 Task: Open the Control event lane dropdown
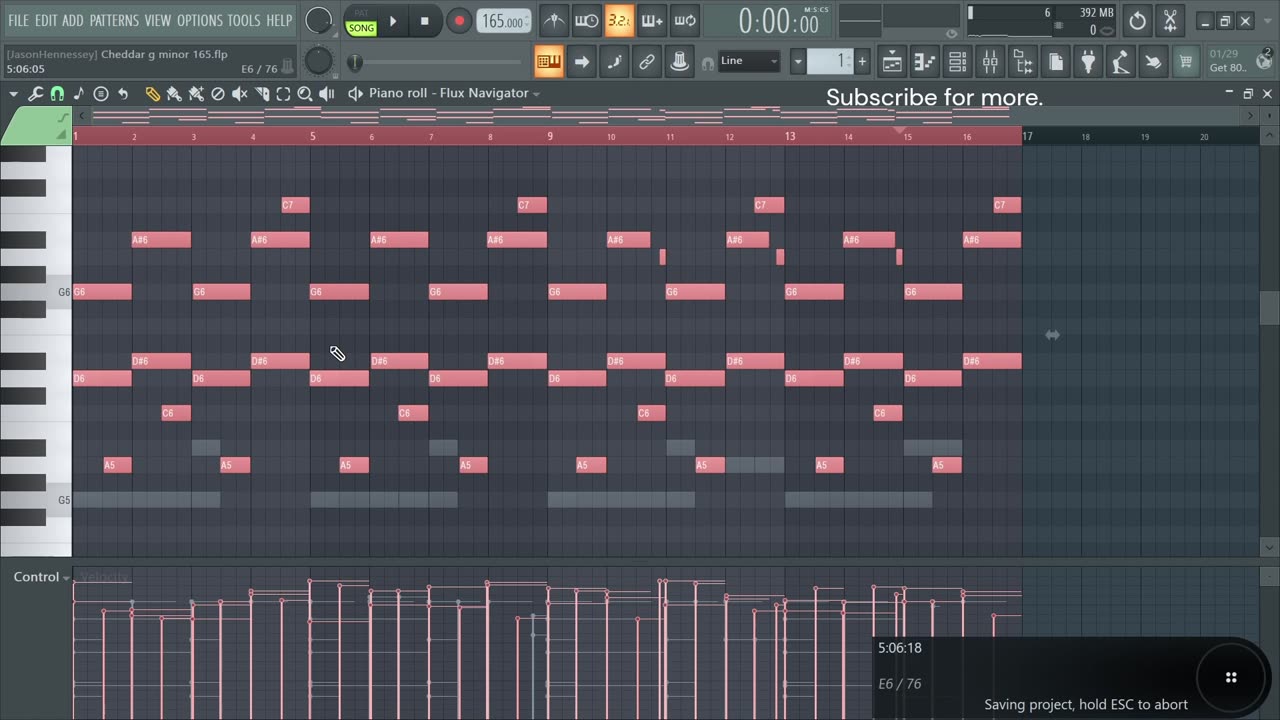tap(41, 577)
